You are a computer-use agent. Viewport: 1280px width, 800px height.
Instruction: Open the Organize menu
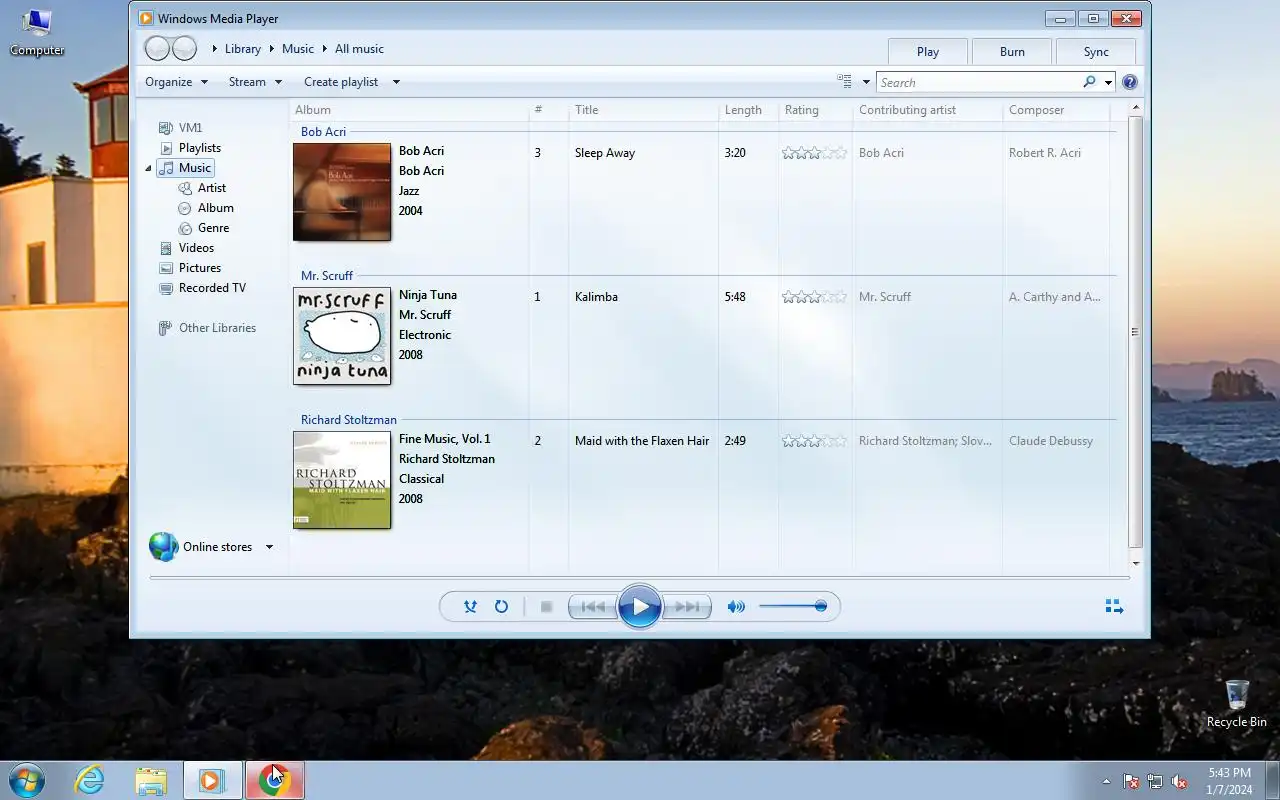coord(176,82)
